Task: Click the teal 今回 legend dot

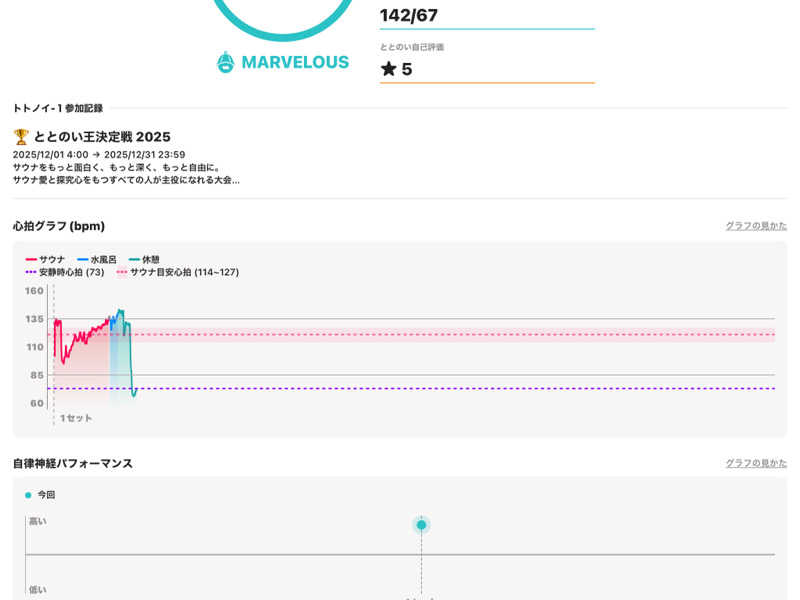Action: pyautogui.click(x=28, y=495)
